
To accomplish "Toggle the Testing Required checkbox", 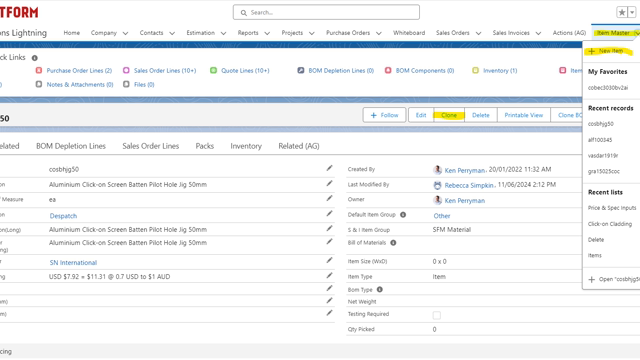I will [437, 315].
